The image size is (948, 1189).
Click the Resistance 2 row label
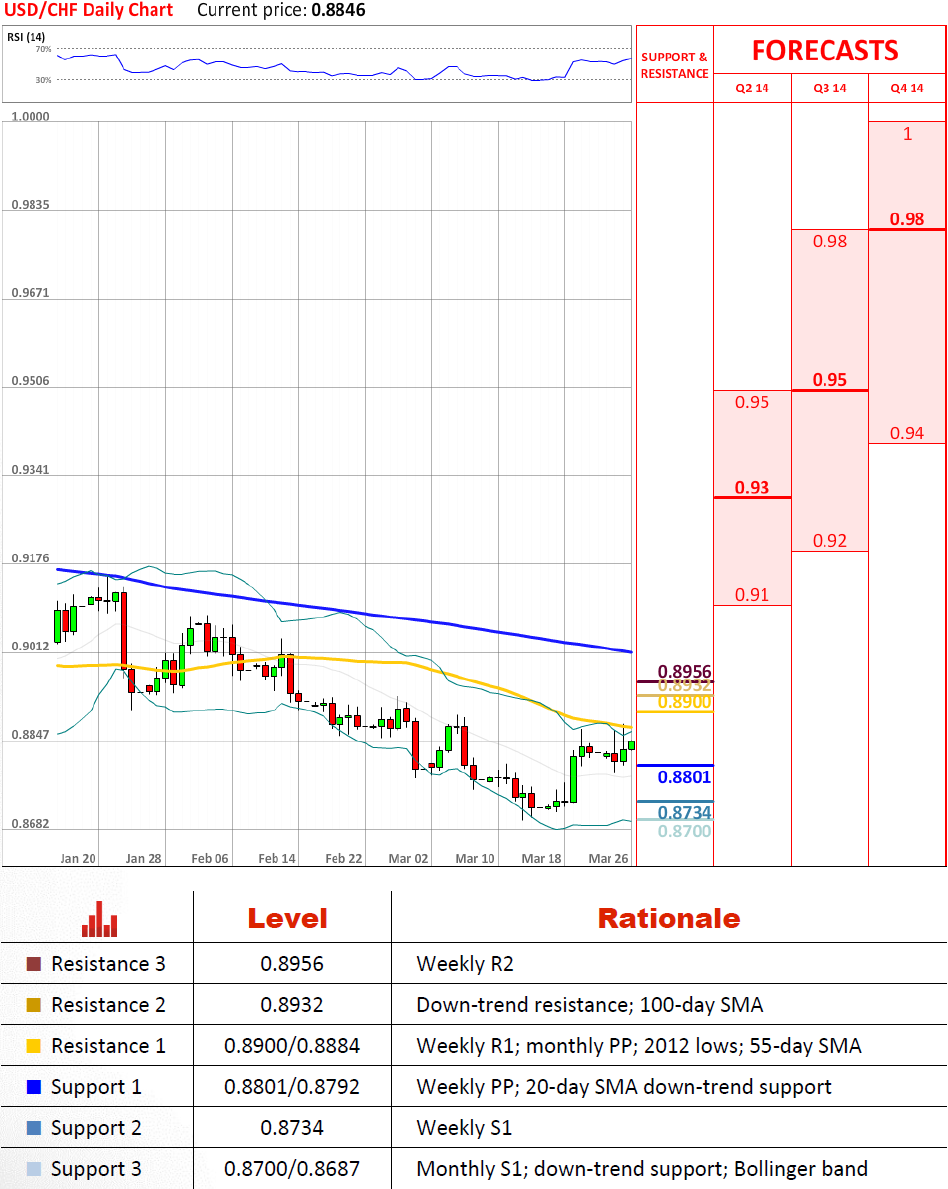click(x=108, y=1005)
